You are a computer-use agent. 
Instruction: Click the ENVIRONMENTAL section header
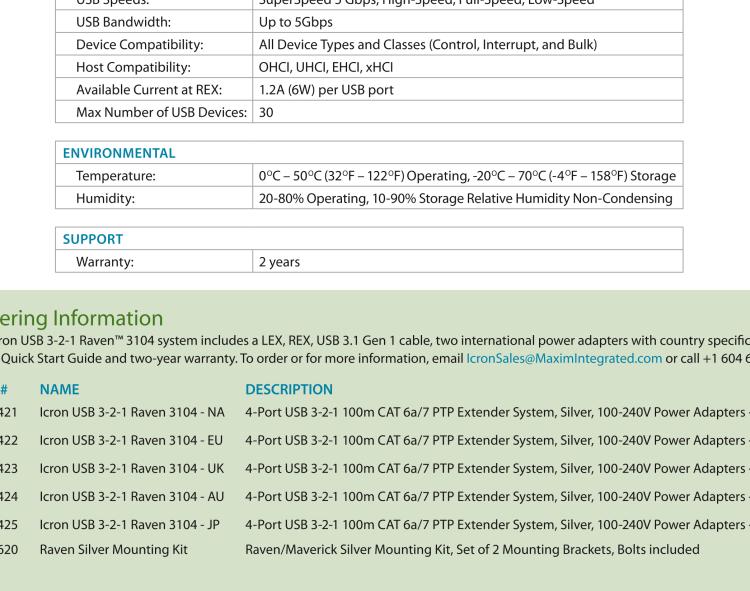pos(119,153)
